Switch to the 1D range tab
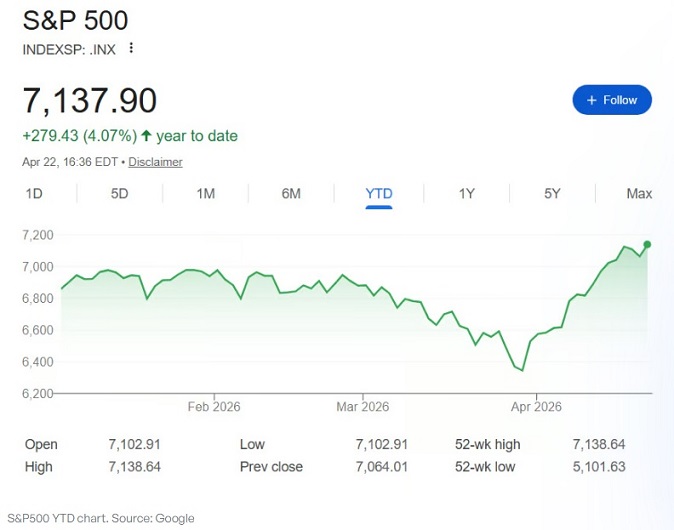This screenshot has height=530, width=674. 34,194
